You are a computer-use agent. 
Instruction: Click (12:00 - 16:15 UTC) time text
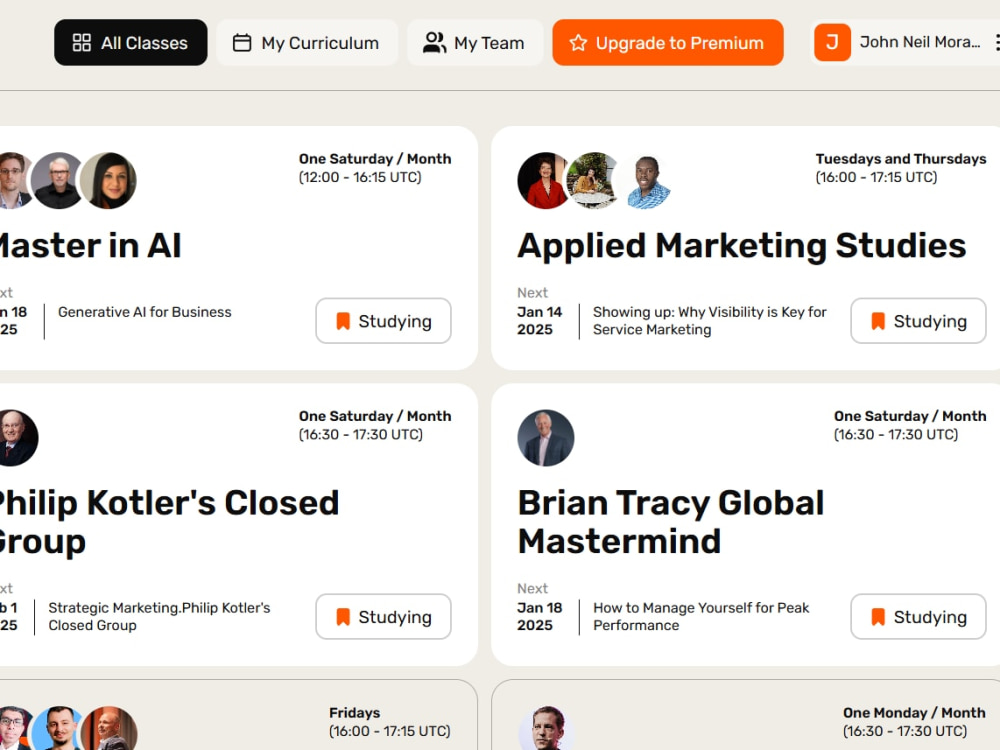360,177
